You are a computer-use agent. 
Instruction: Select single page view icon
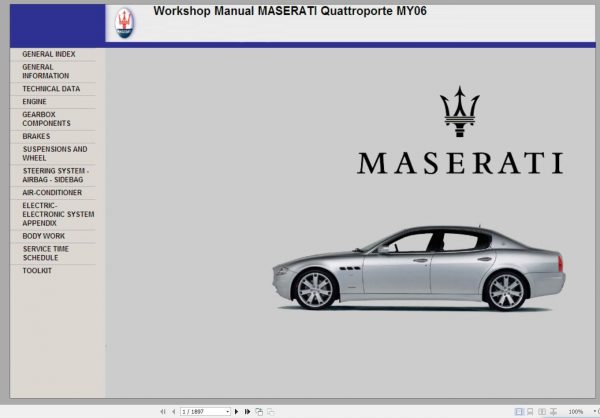click(x=519, y=412)
